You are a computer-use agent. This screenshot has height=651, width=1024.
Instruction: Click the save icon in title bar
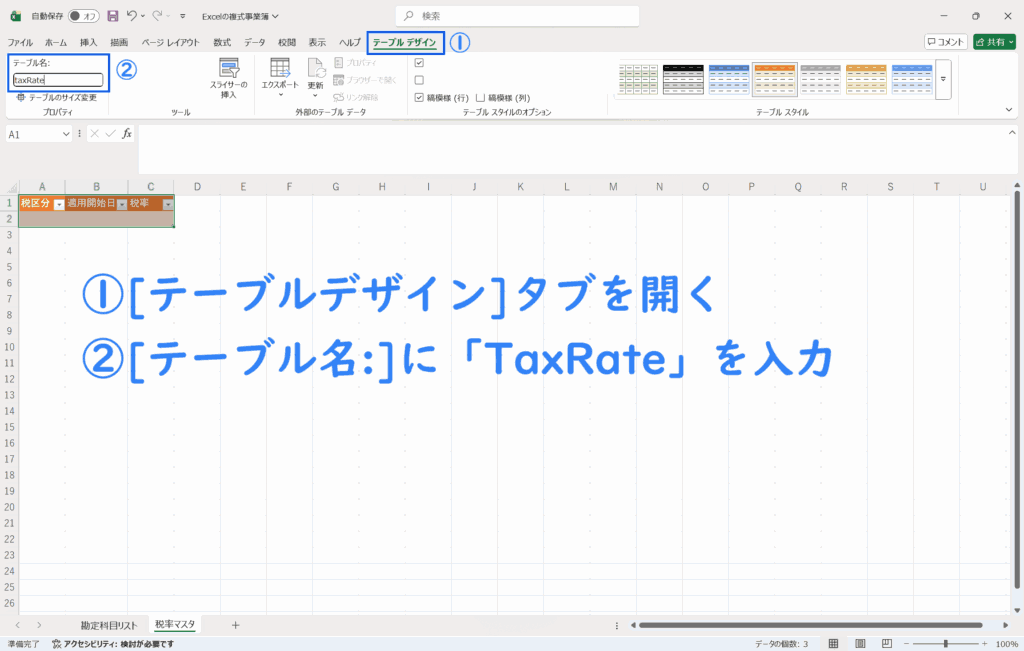(x=112, y=16)
